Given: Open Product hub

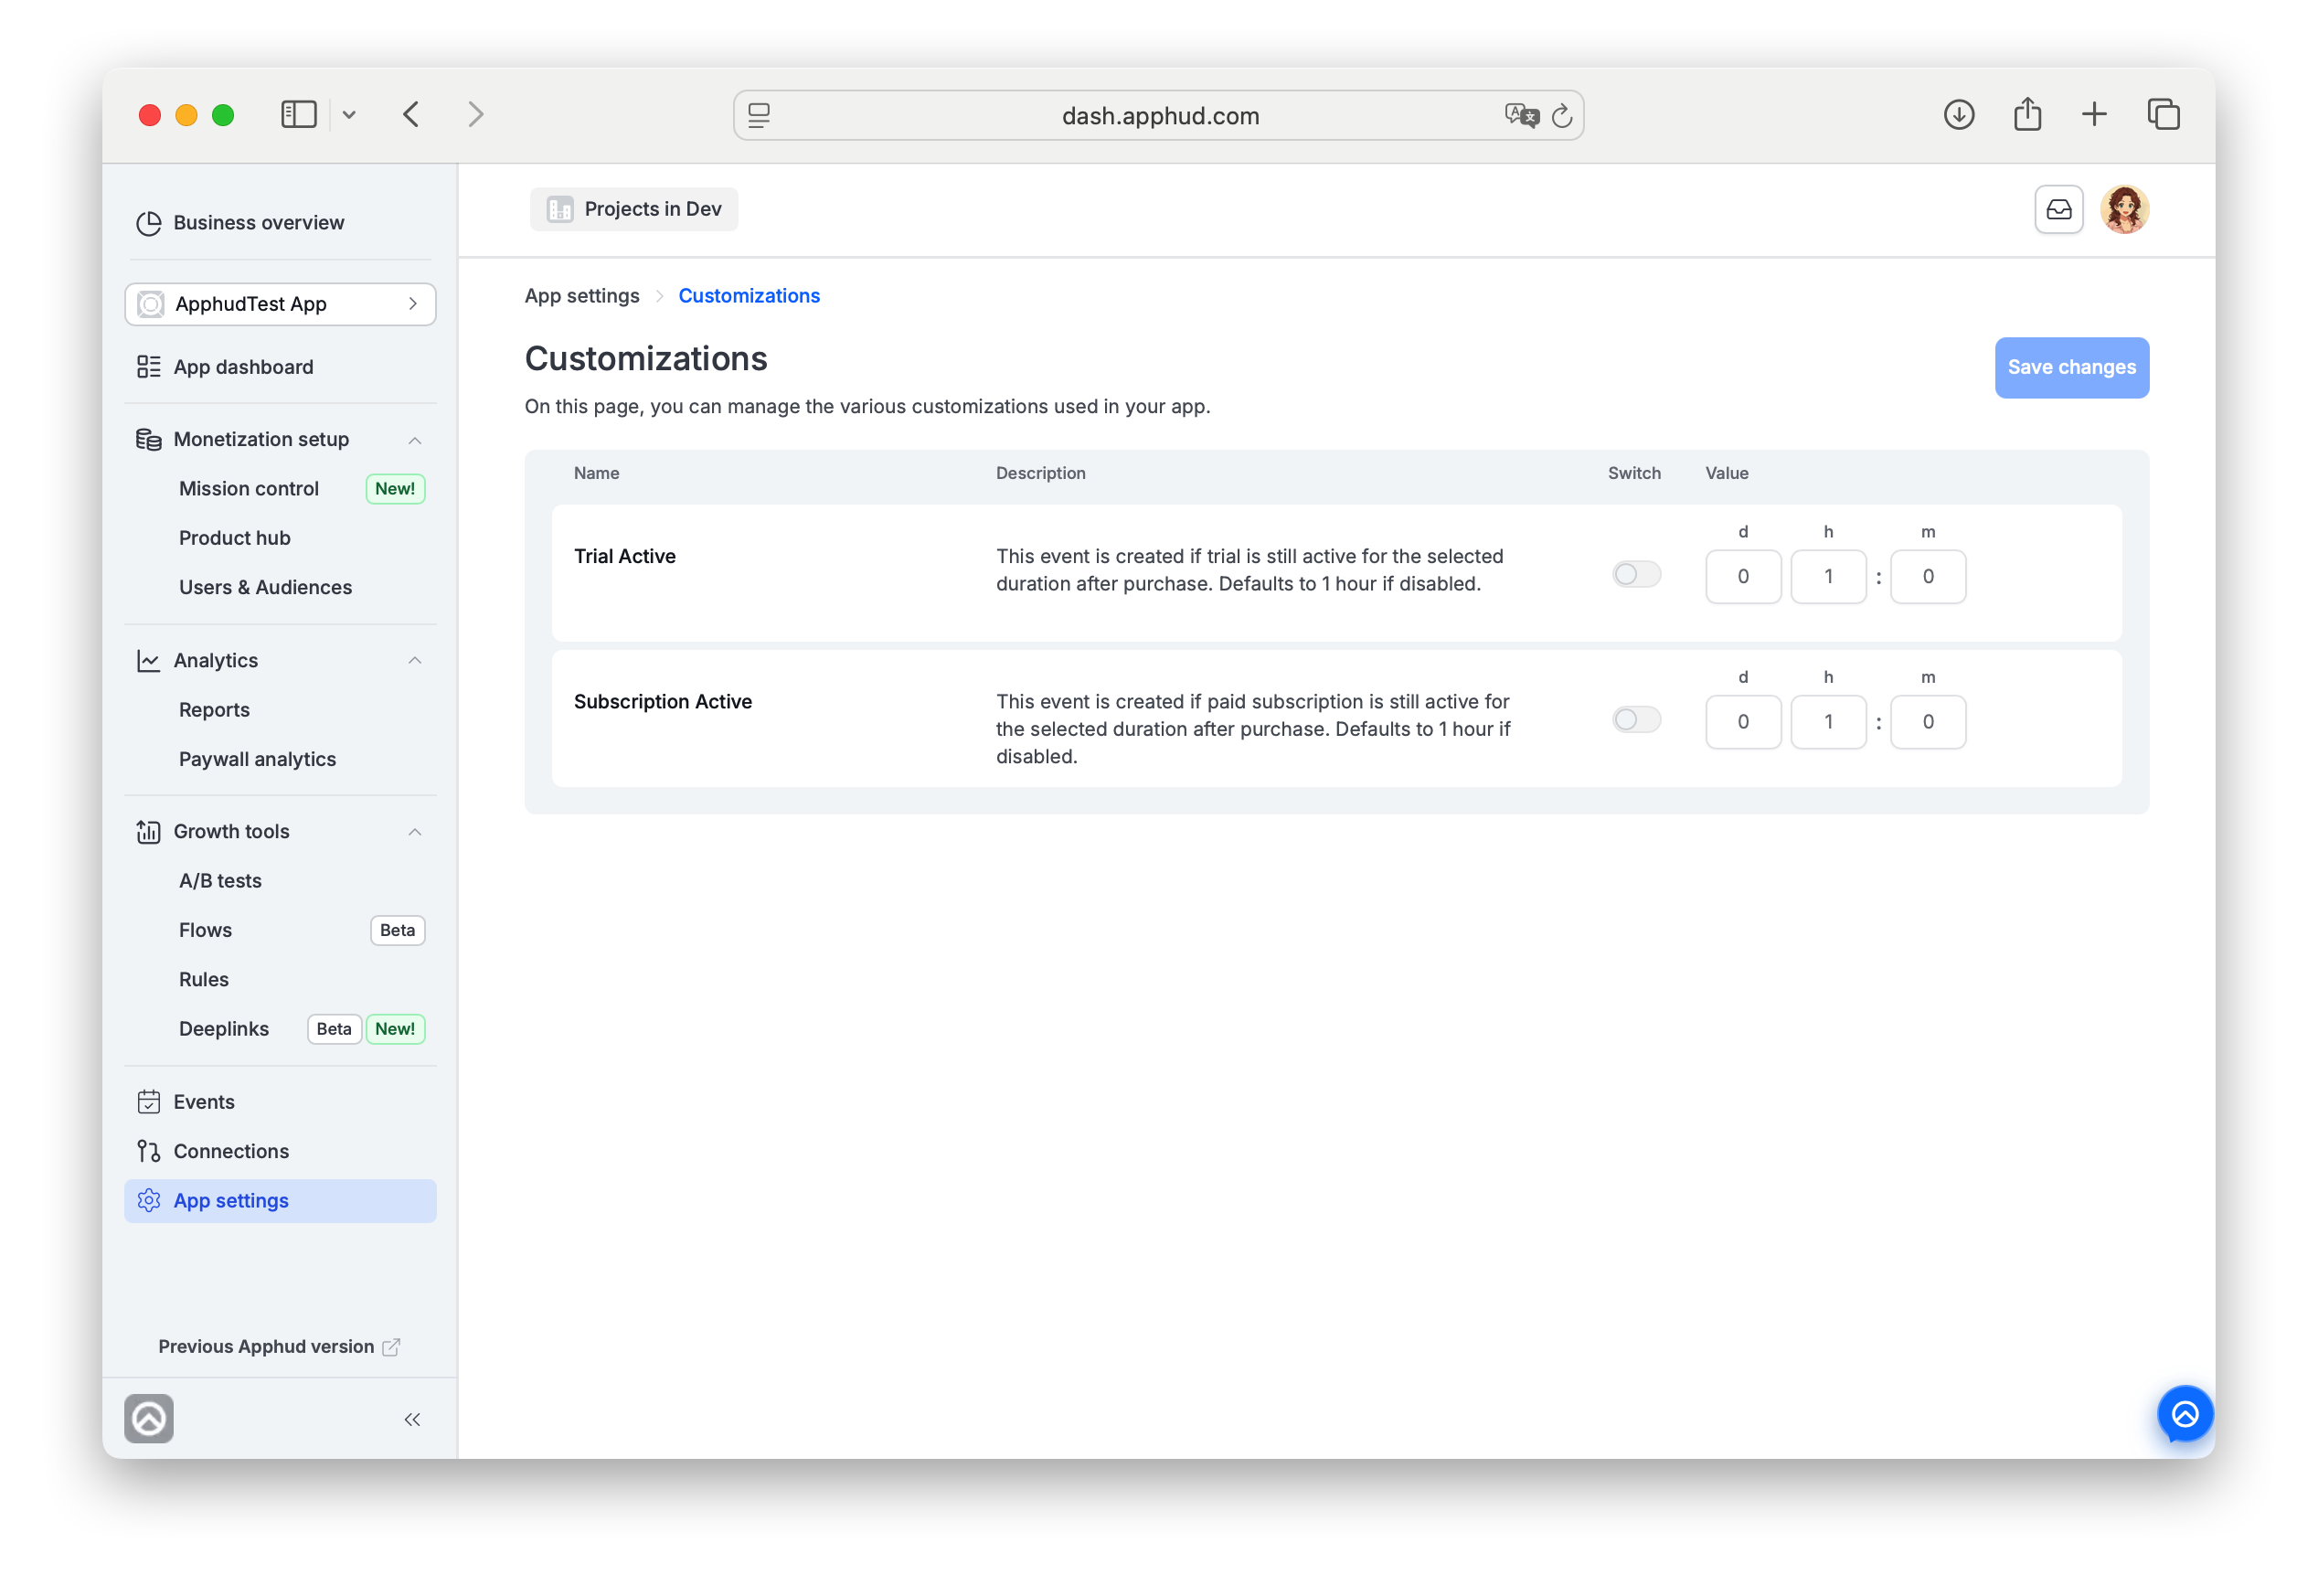Looking at the screenshot, I should 234,538.
